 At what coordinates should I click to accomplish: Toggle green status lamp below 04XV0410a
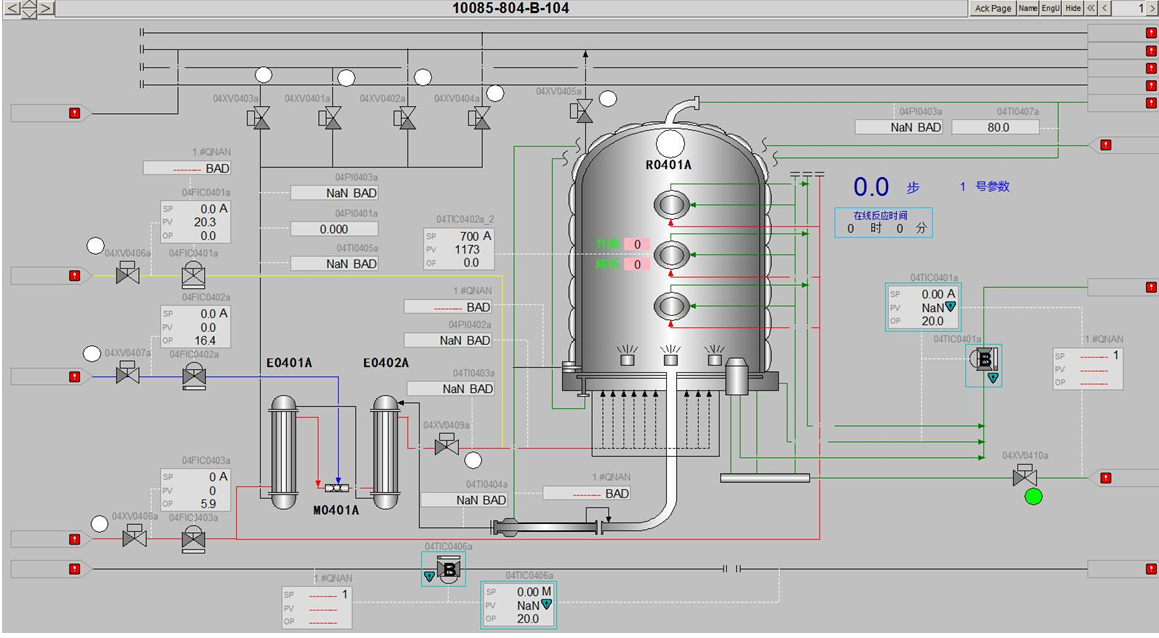(x=1033, y=497)
